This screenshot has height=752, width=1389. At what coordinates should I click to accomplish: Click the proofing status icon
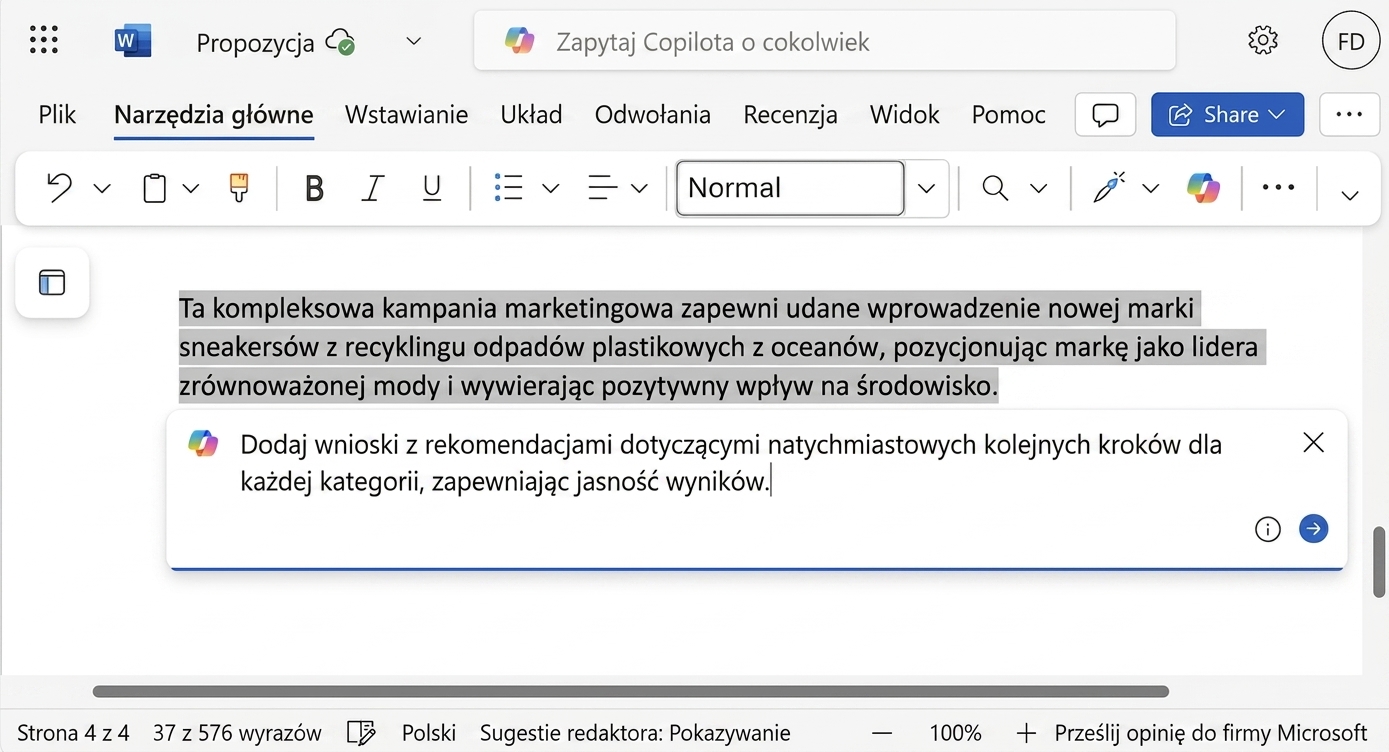pos(361,733)
